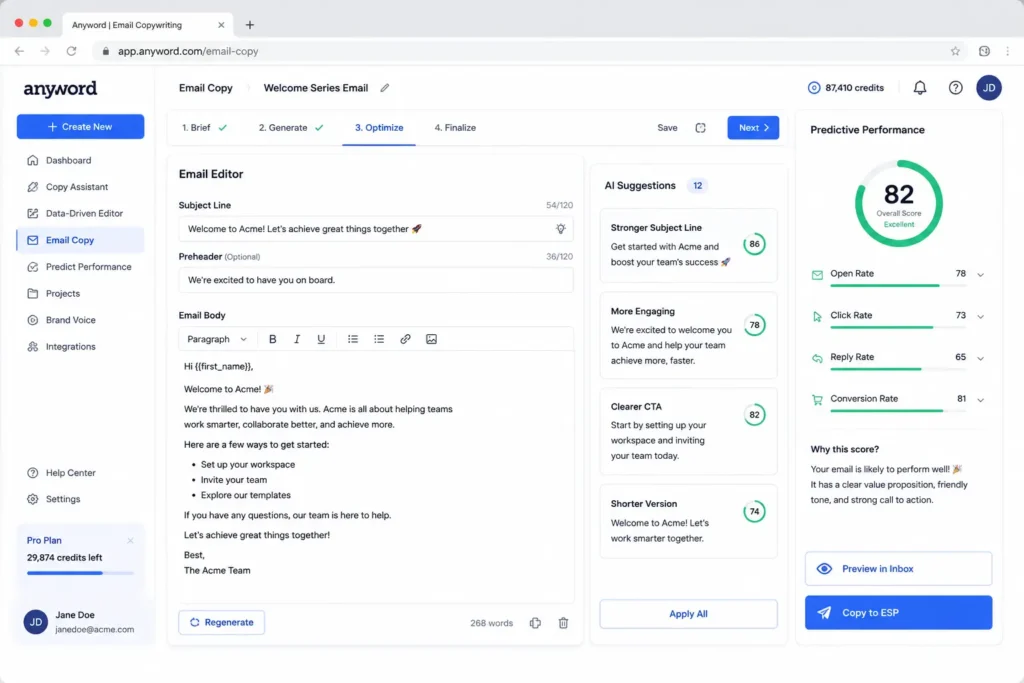Expand the Open Rate details

pyautogui.click(x=980, y=274)
